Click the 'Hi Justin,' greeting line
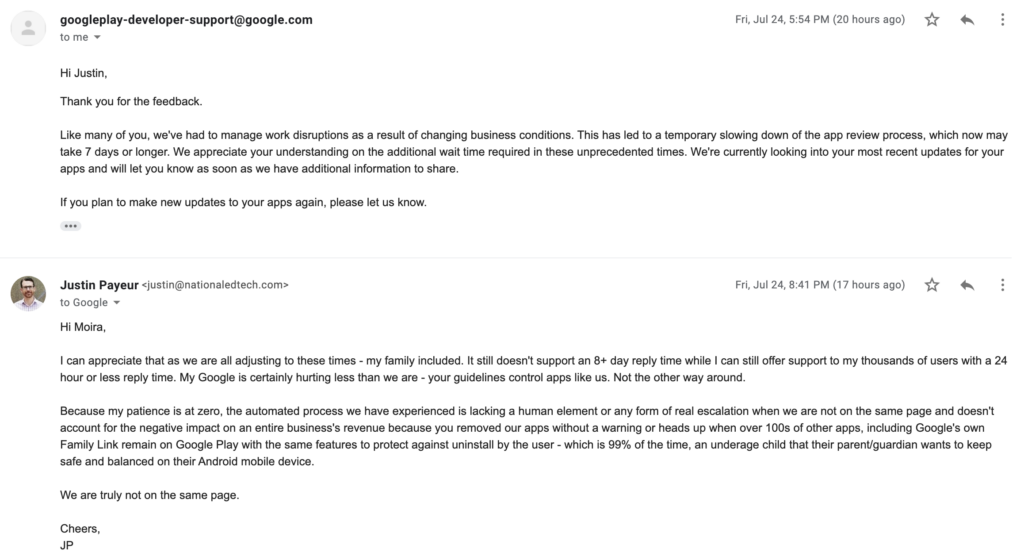This screenshot has width=1024, height=560. pos(86,73)
